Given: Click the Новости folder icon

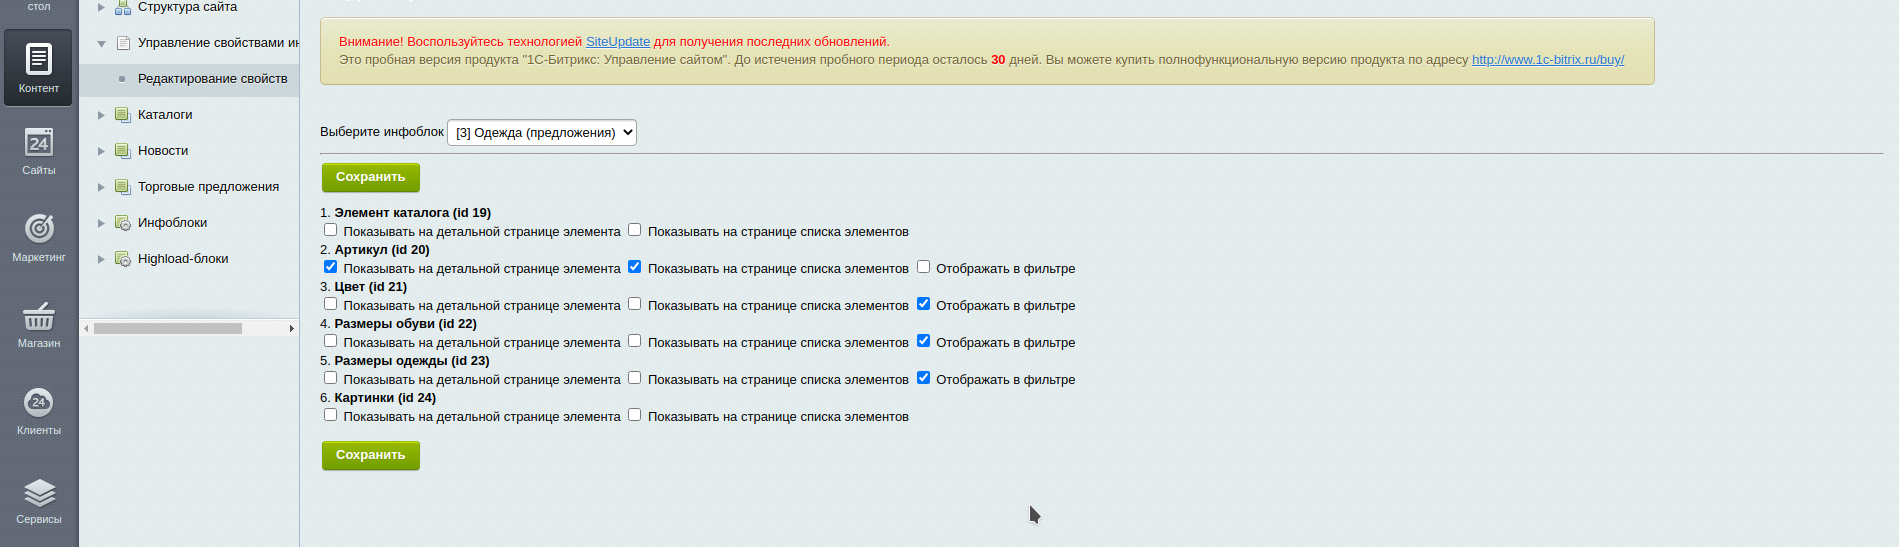Looking at the screenshot, I should coord(123,151).
